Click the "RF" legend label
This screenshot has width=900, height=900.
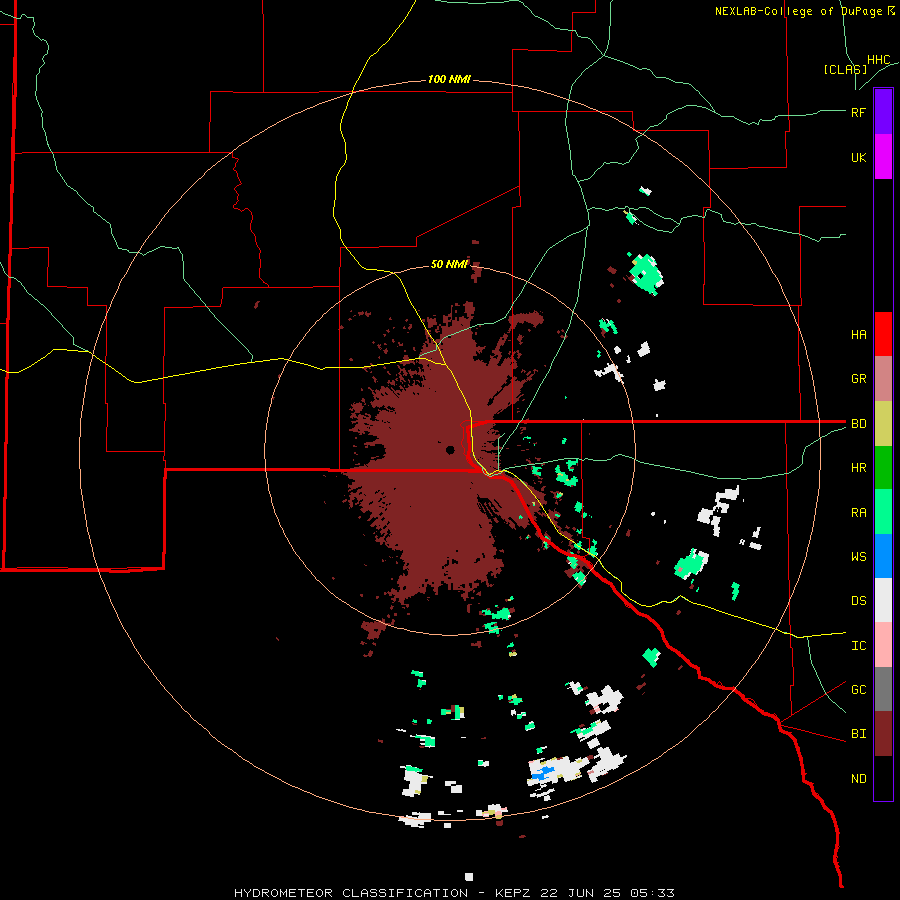[x=858, y=112]
